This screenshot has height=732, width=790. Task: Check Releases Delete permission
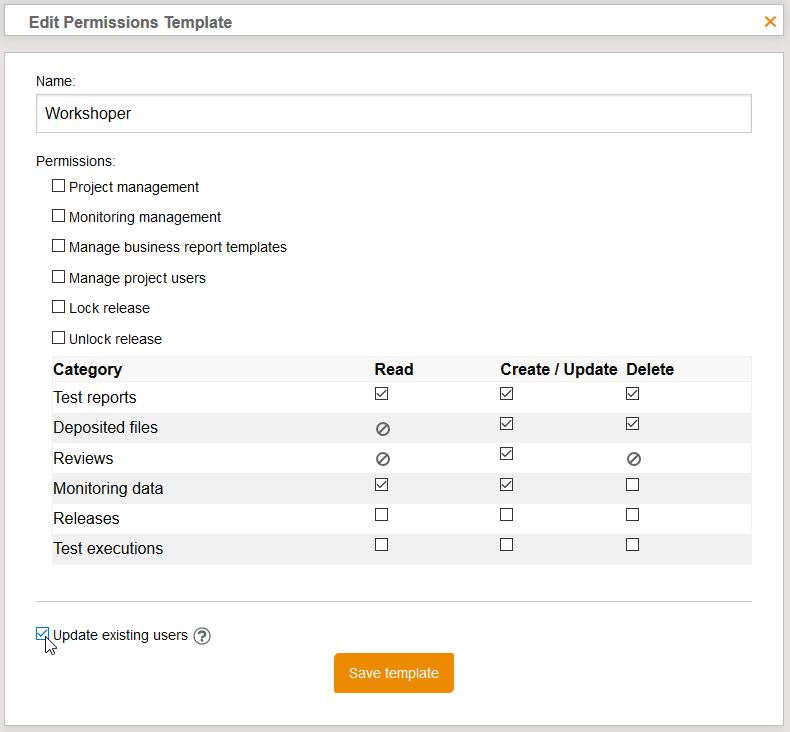pos(632,514)
